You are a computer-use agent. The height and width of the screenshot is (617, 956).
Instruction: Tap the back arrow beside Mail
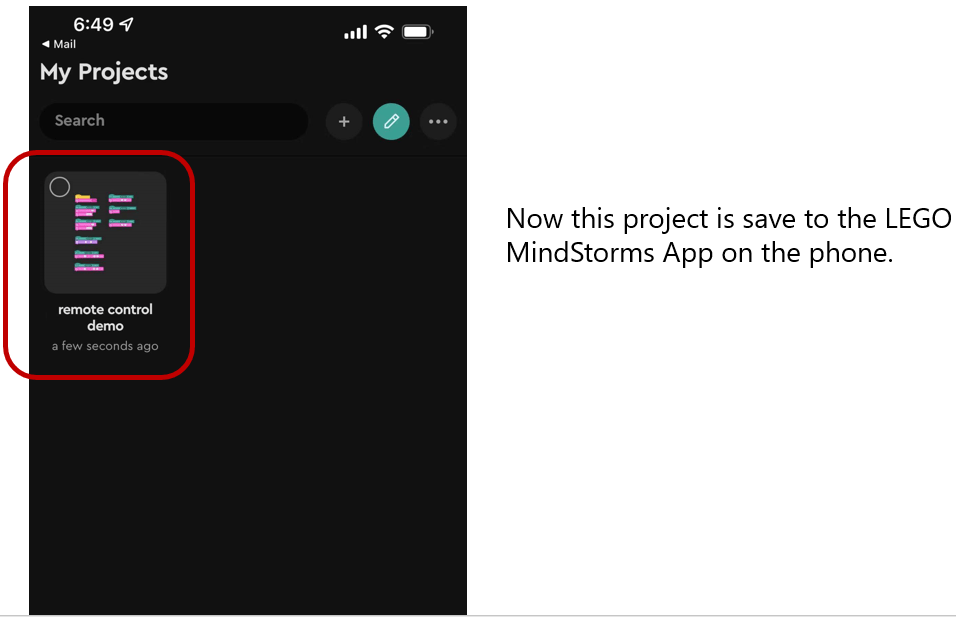pyautogui.click(x=45, y=44)
